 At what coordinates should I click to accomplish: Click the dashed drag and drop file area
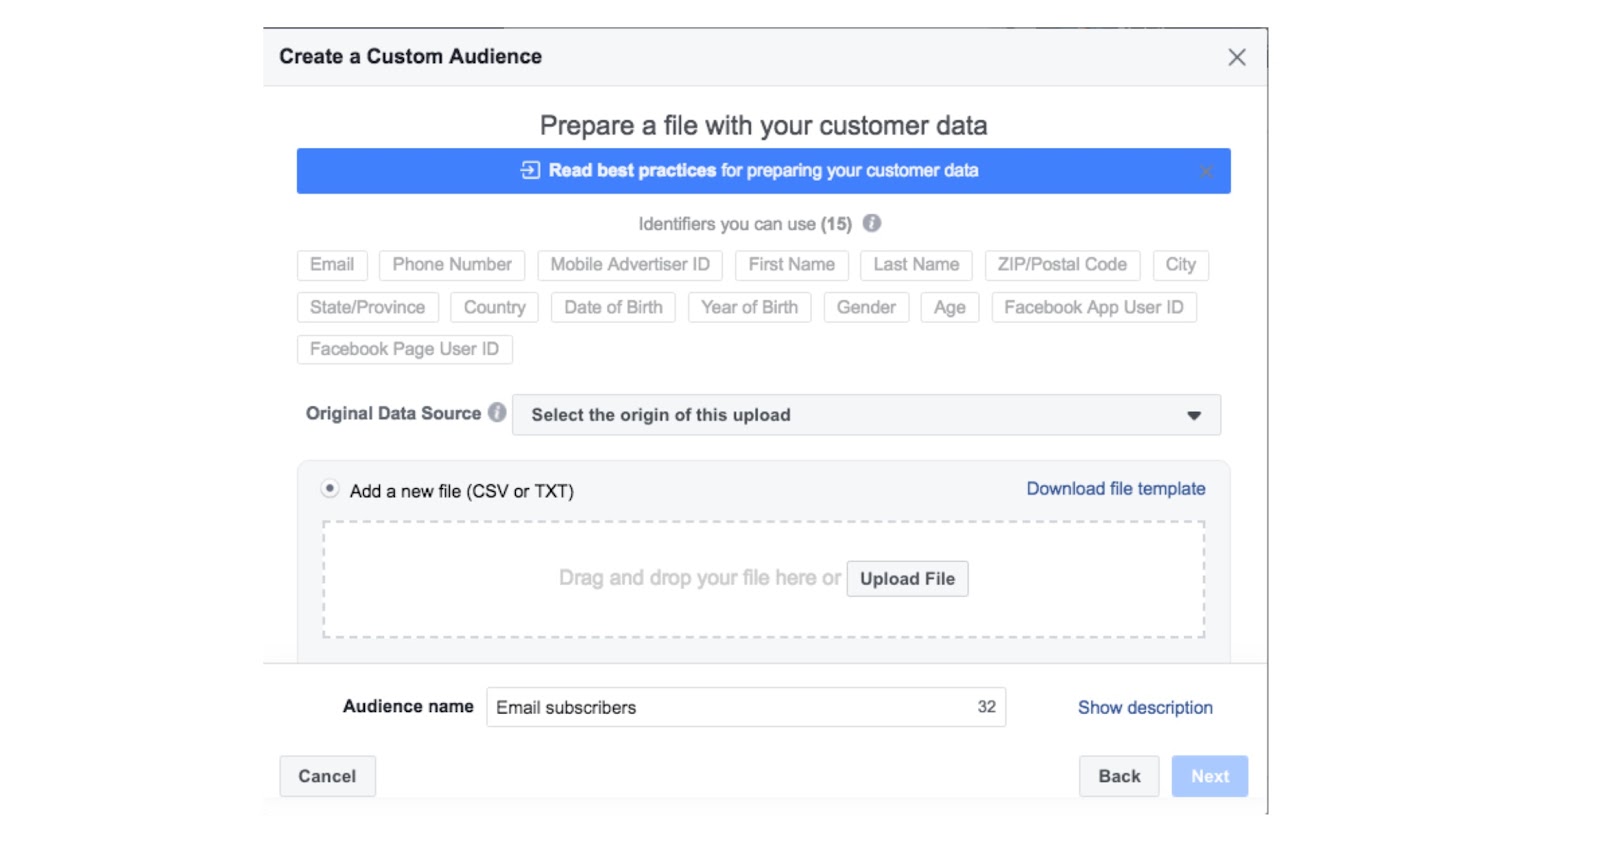coord(763,579)
